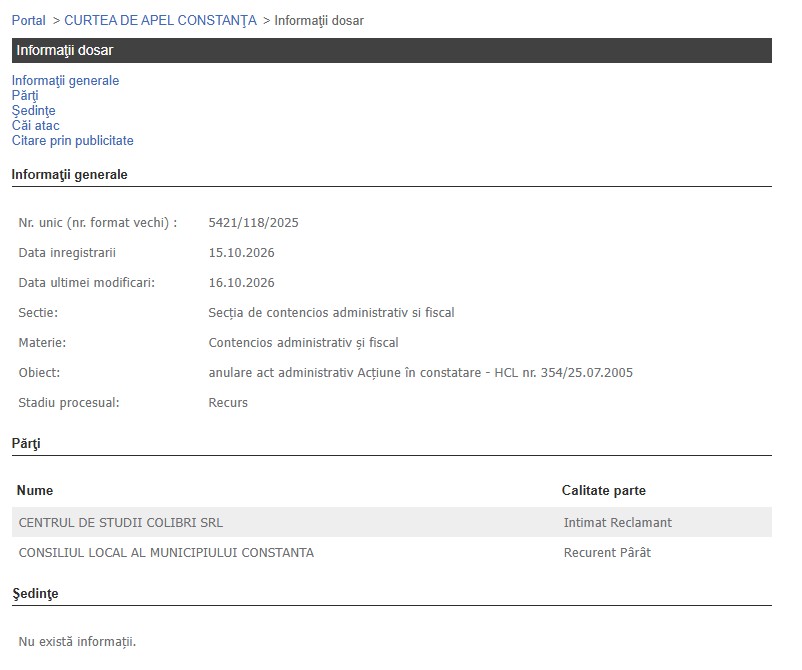Open Citare prin publicitate link
This screenshot has width=802, height=670.
73,141
